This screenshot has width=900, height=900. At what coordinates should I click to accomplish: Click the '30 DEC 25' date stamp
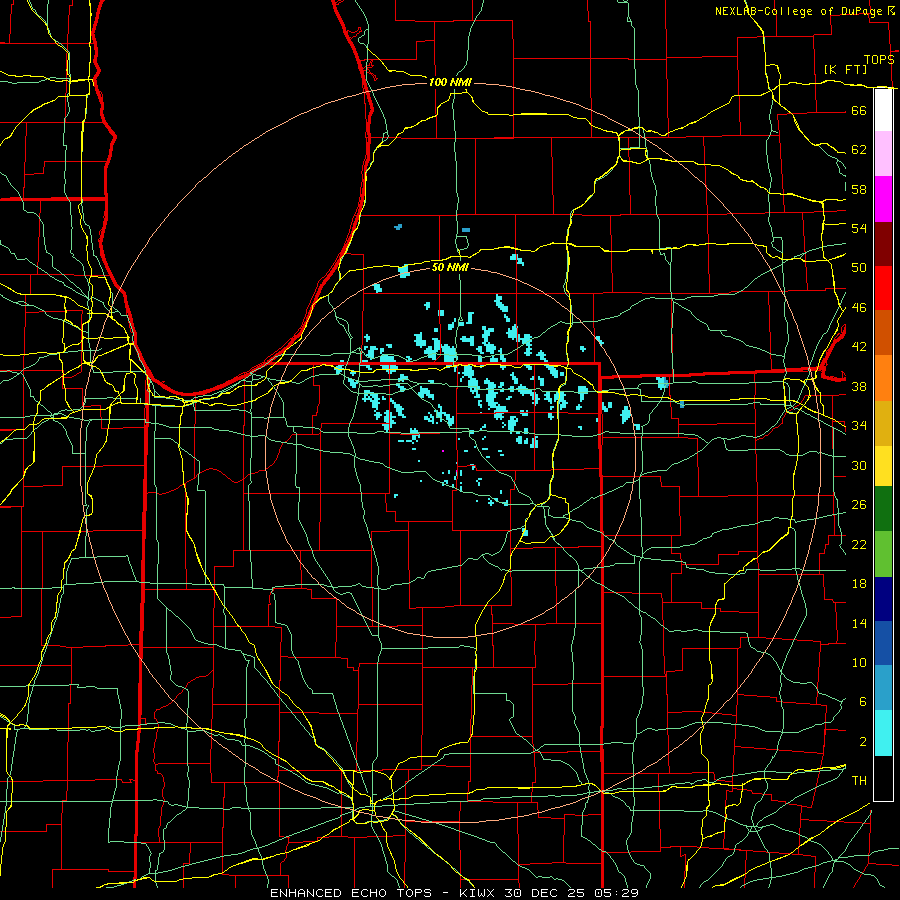545,893
